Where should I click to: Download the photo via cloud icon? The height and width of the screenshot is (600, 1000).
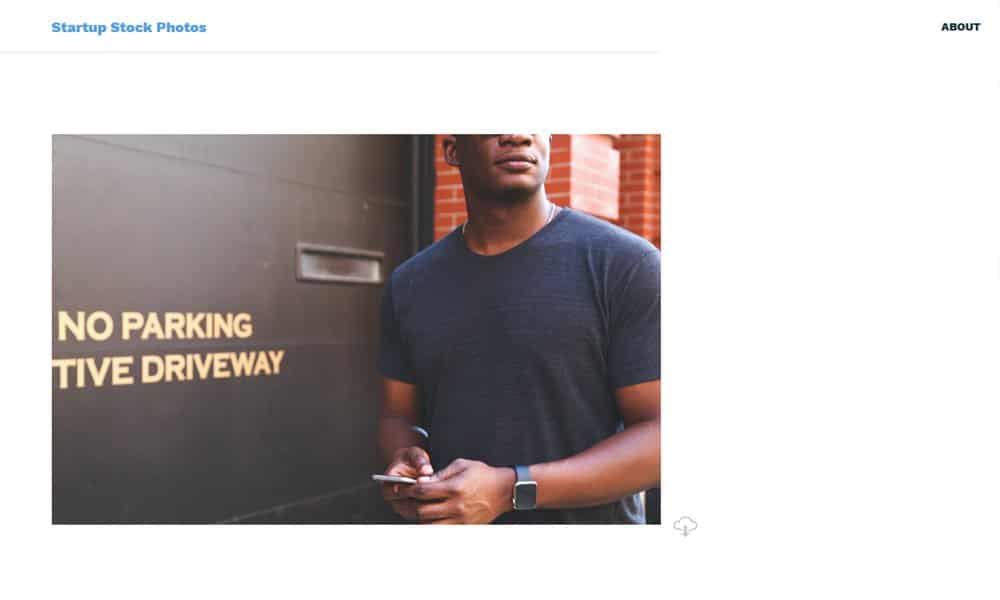[x=685, y=526]
